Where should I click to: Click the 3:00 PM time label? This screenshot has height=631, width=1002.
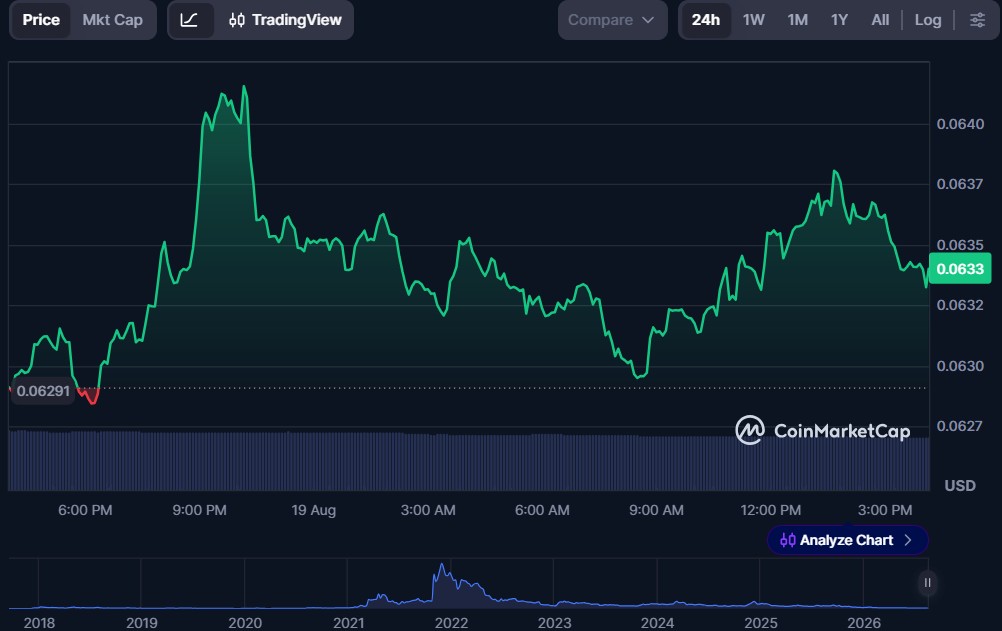[x=884, y=510]
